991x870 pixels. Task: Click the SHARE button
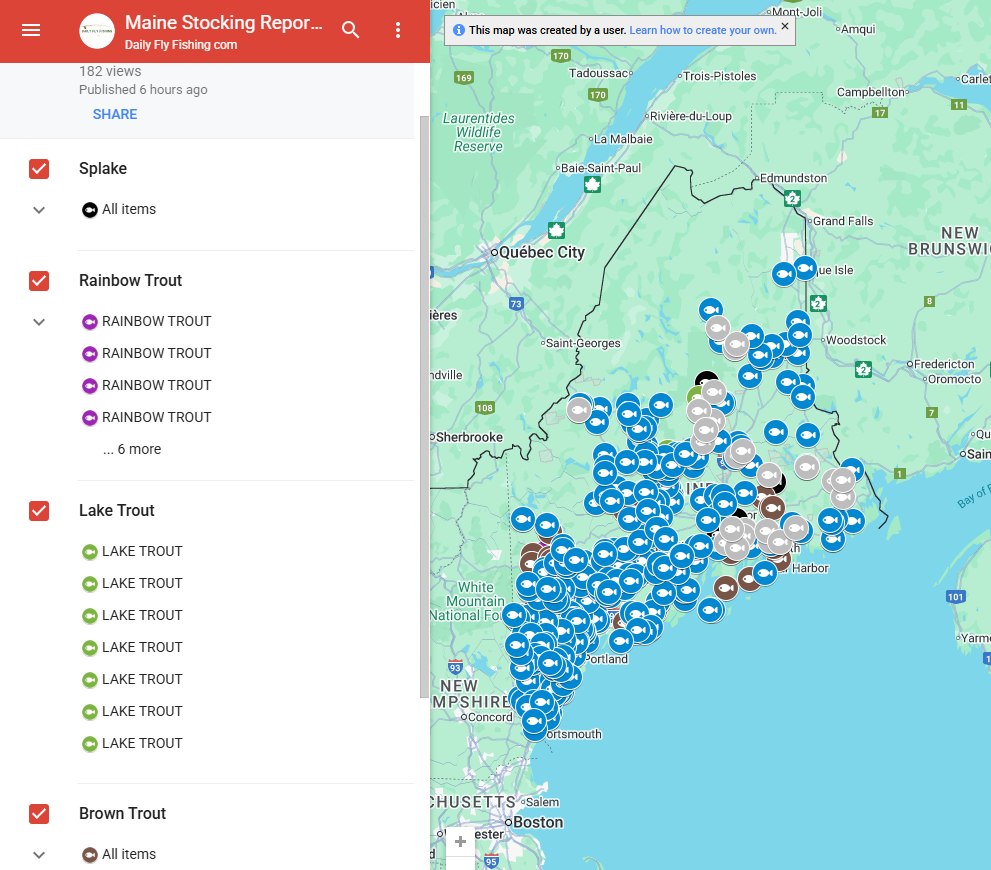(x=114, y=114)
